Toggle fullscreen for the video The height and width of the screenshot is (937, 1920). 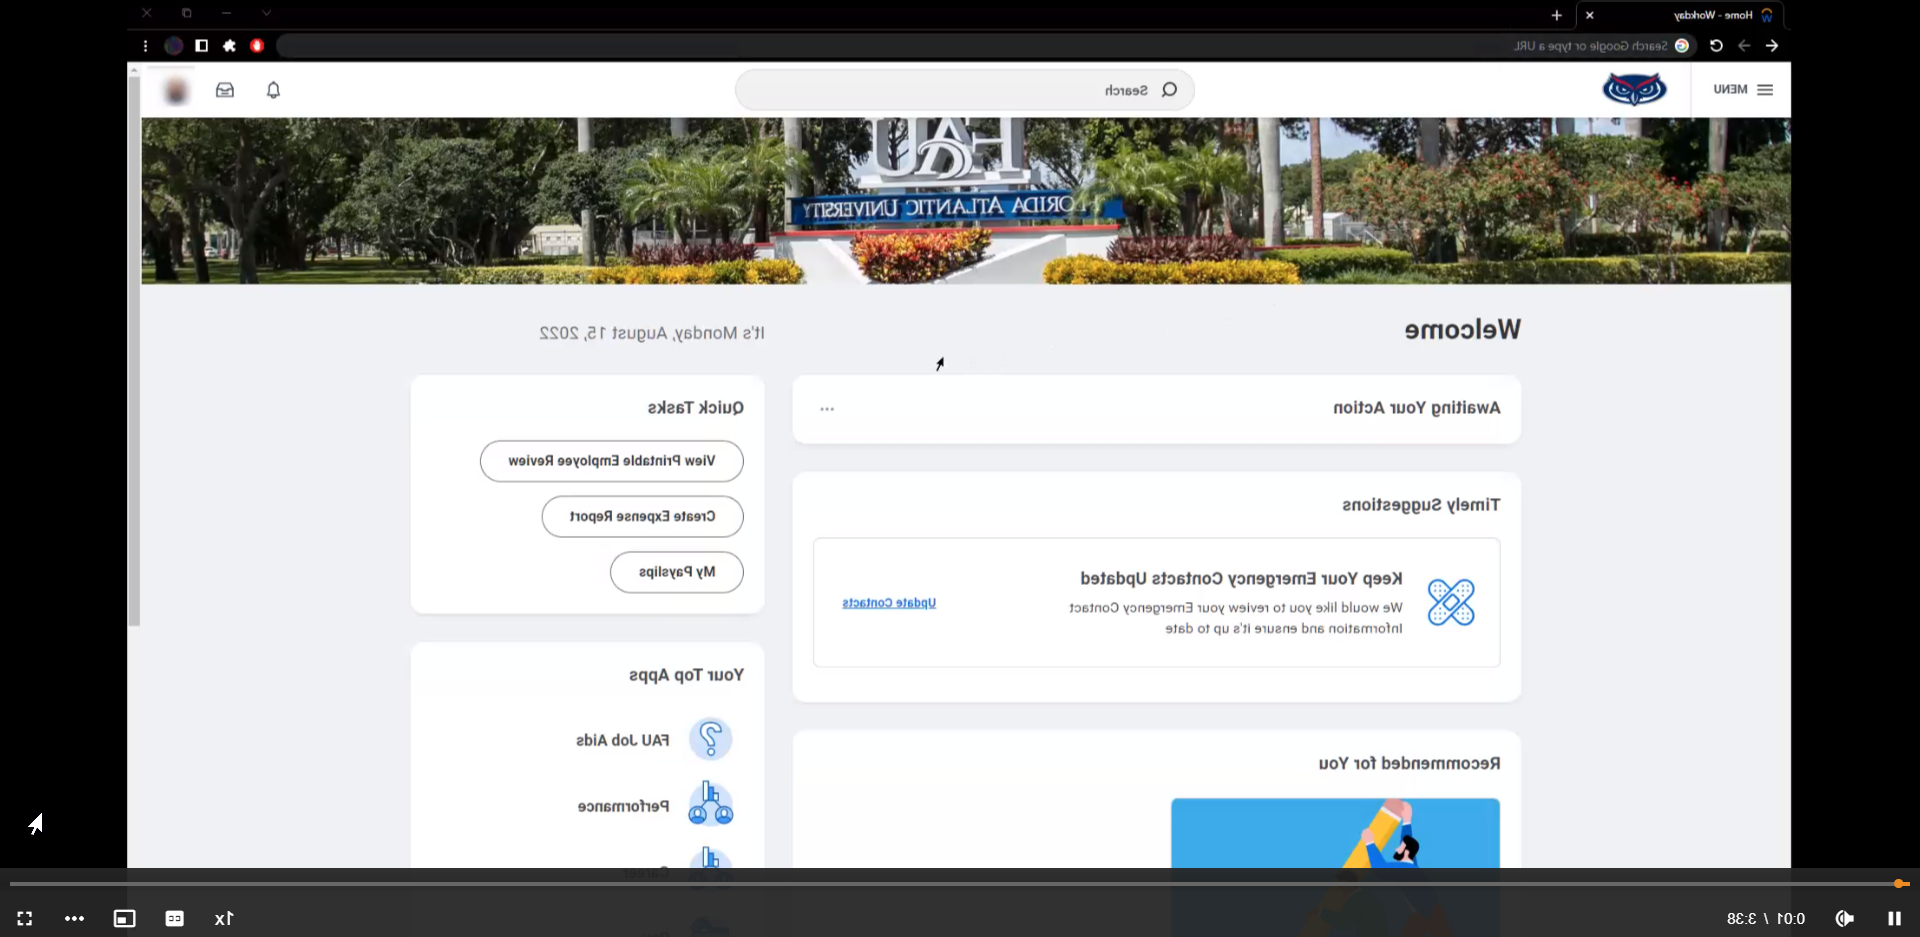[25, 918]
